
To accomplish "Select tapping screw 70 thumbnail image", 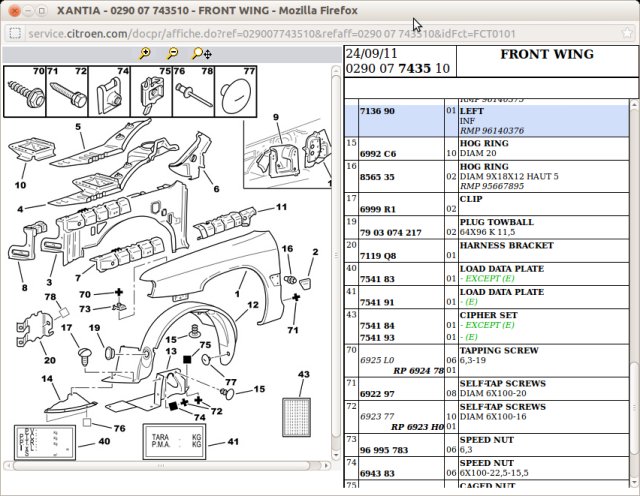I will (25, 92).
